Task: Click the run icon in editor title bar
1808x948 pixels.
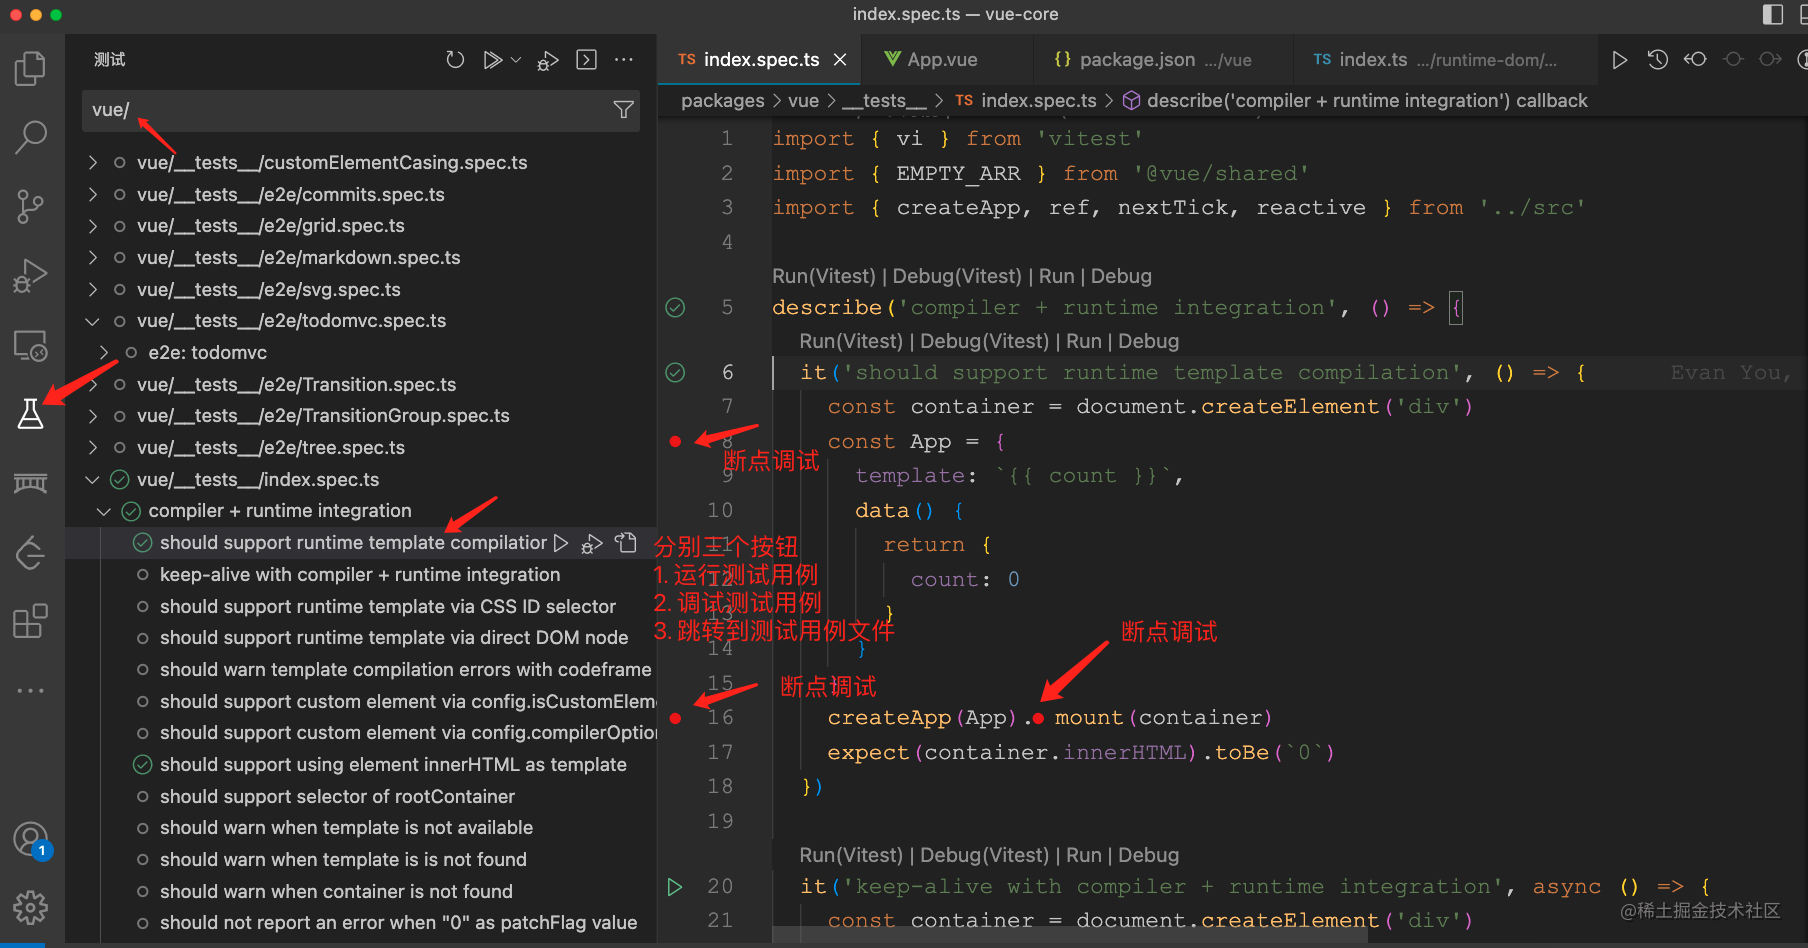Action: [1619, 60]
